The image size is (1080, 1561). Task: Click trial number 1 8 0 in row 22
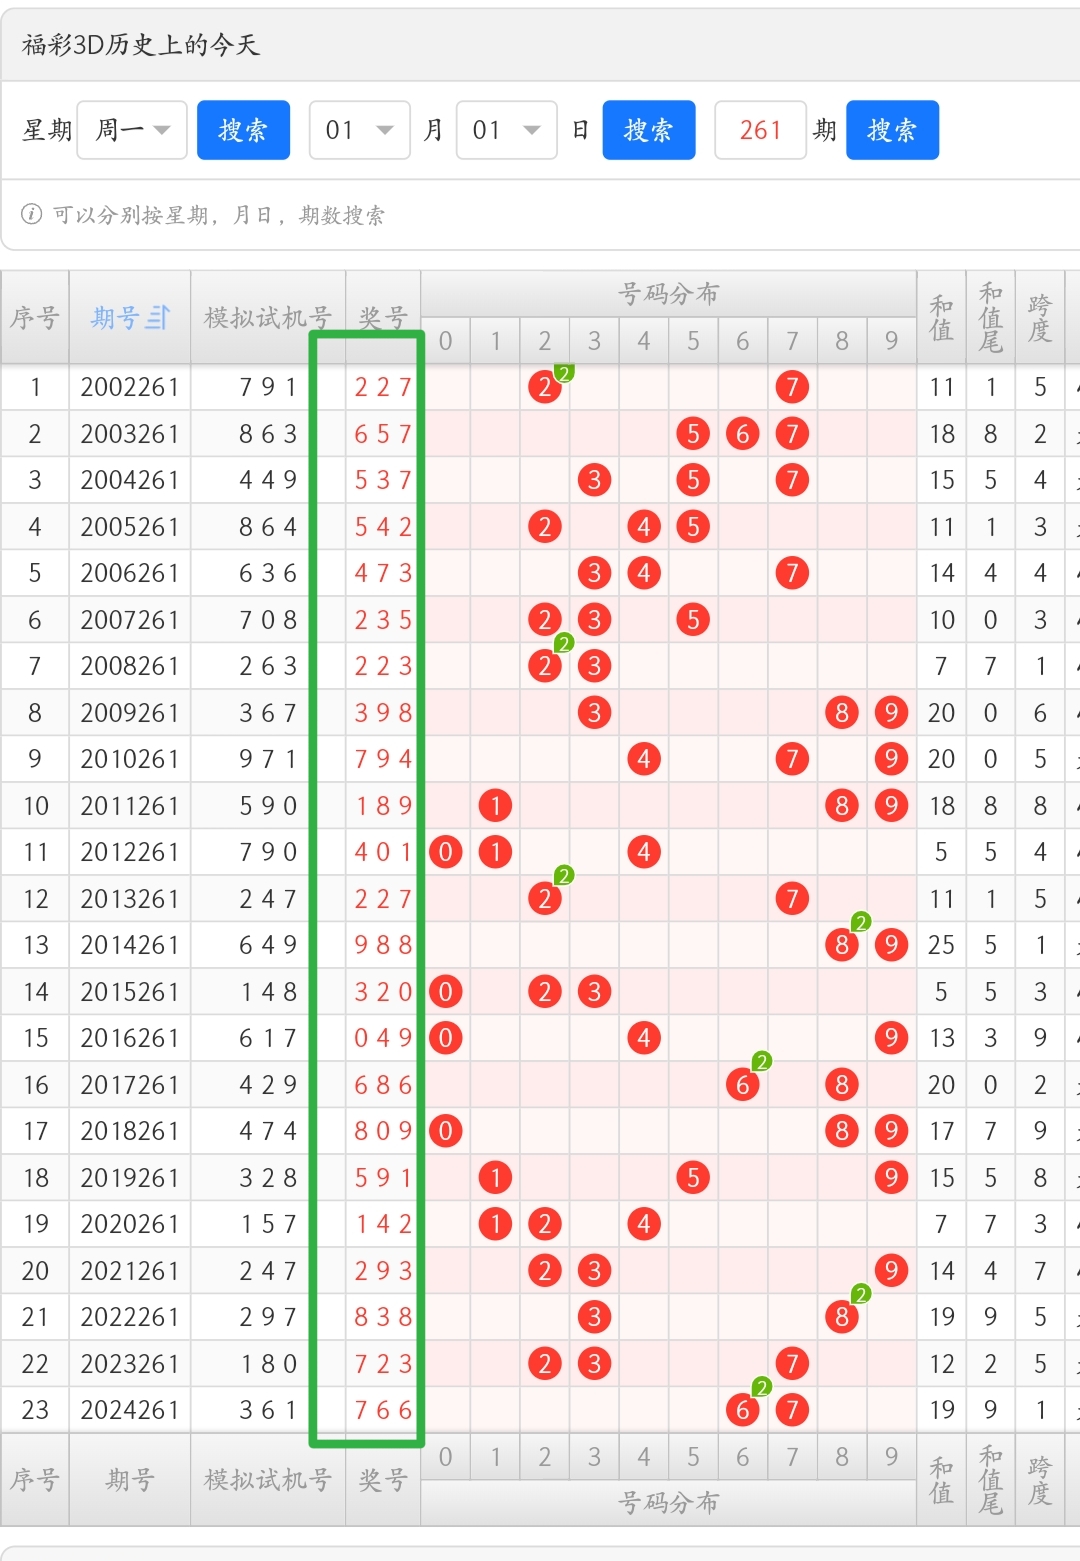268,1364
